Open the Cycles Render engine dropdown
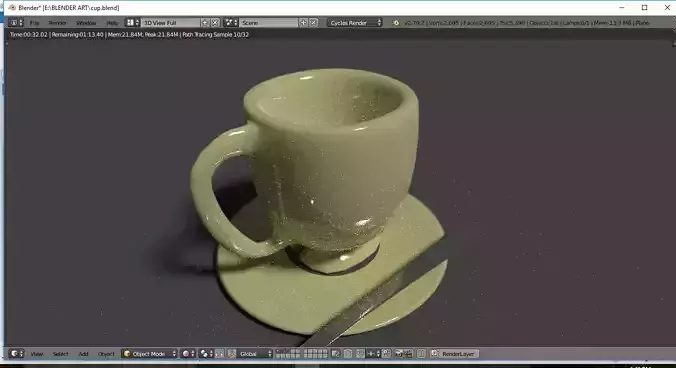The image size is (676, 368). tap(354, 23)
